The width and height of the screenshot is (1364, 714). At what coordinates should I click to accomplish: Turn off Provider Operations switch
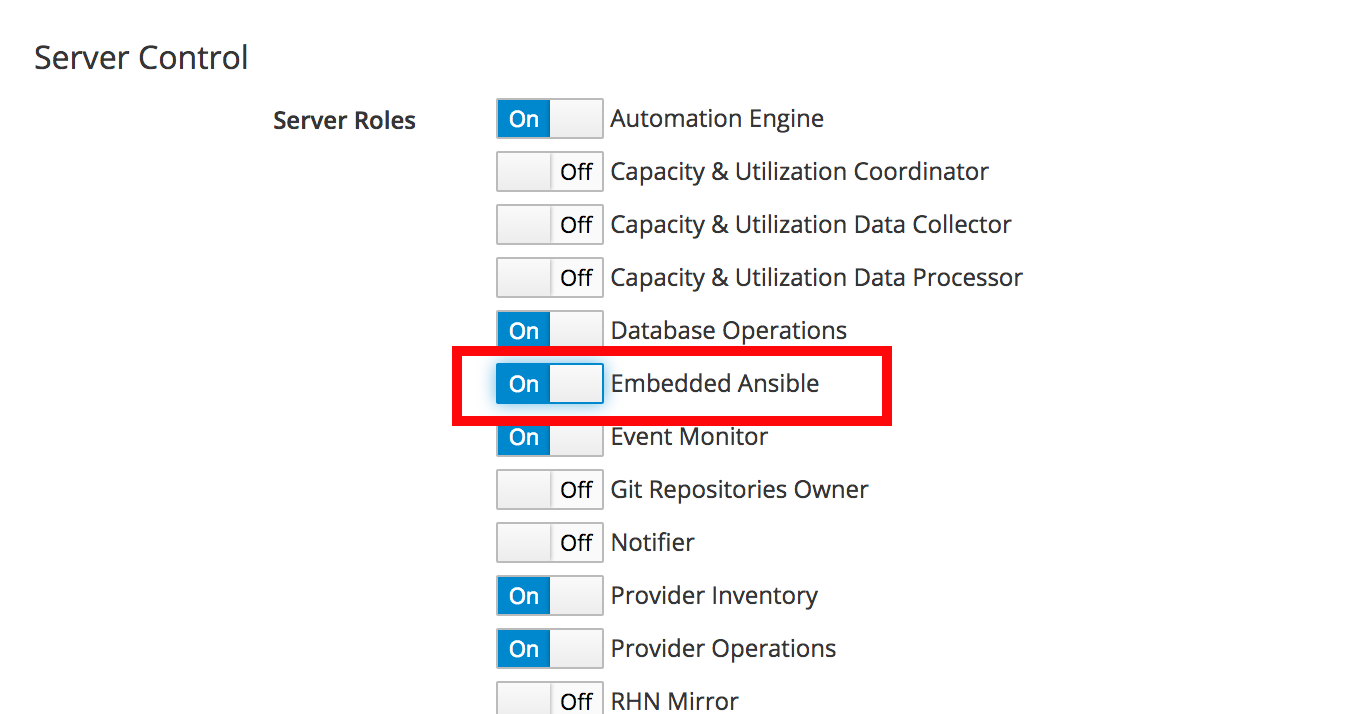pyautogui.click(x=550, y=648)
